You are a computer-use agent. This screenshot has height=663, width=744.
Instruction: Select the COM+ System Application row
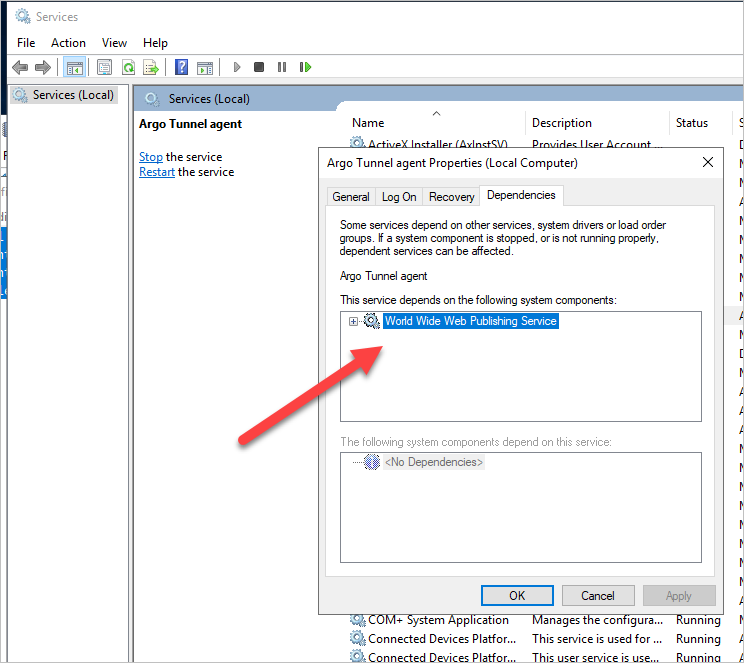pyautogui.click(x=438, y=620)
